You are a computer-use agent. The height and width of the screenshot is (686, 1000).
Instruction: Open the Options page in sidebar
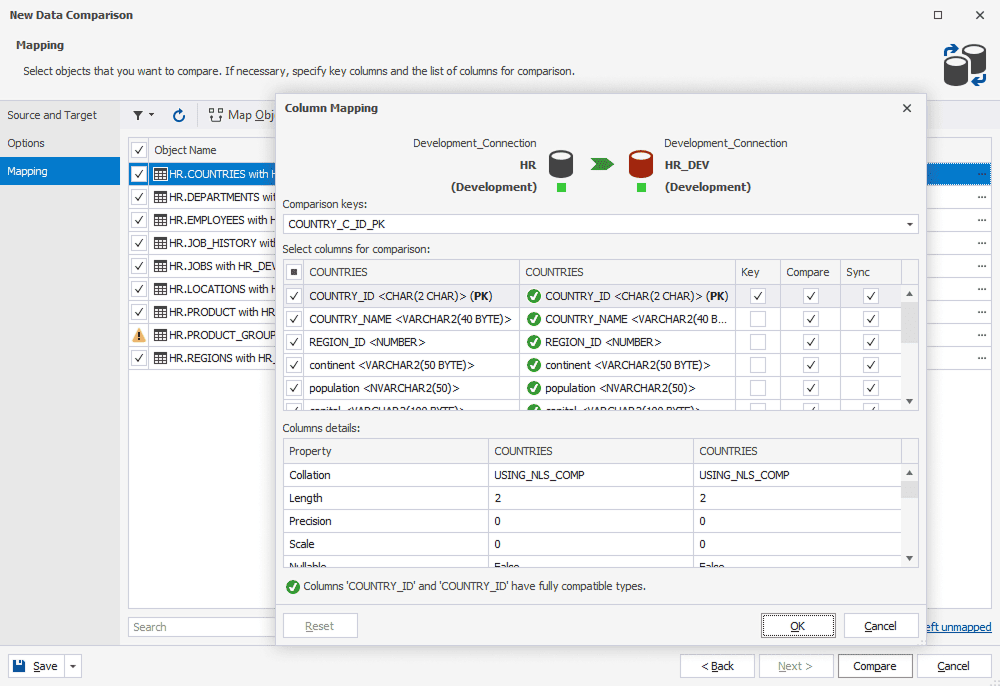(26, 143)
